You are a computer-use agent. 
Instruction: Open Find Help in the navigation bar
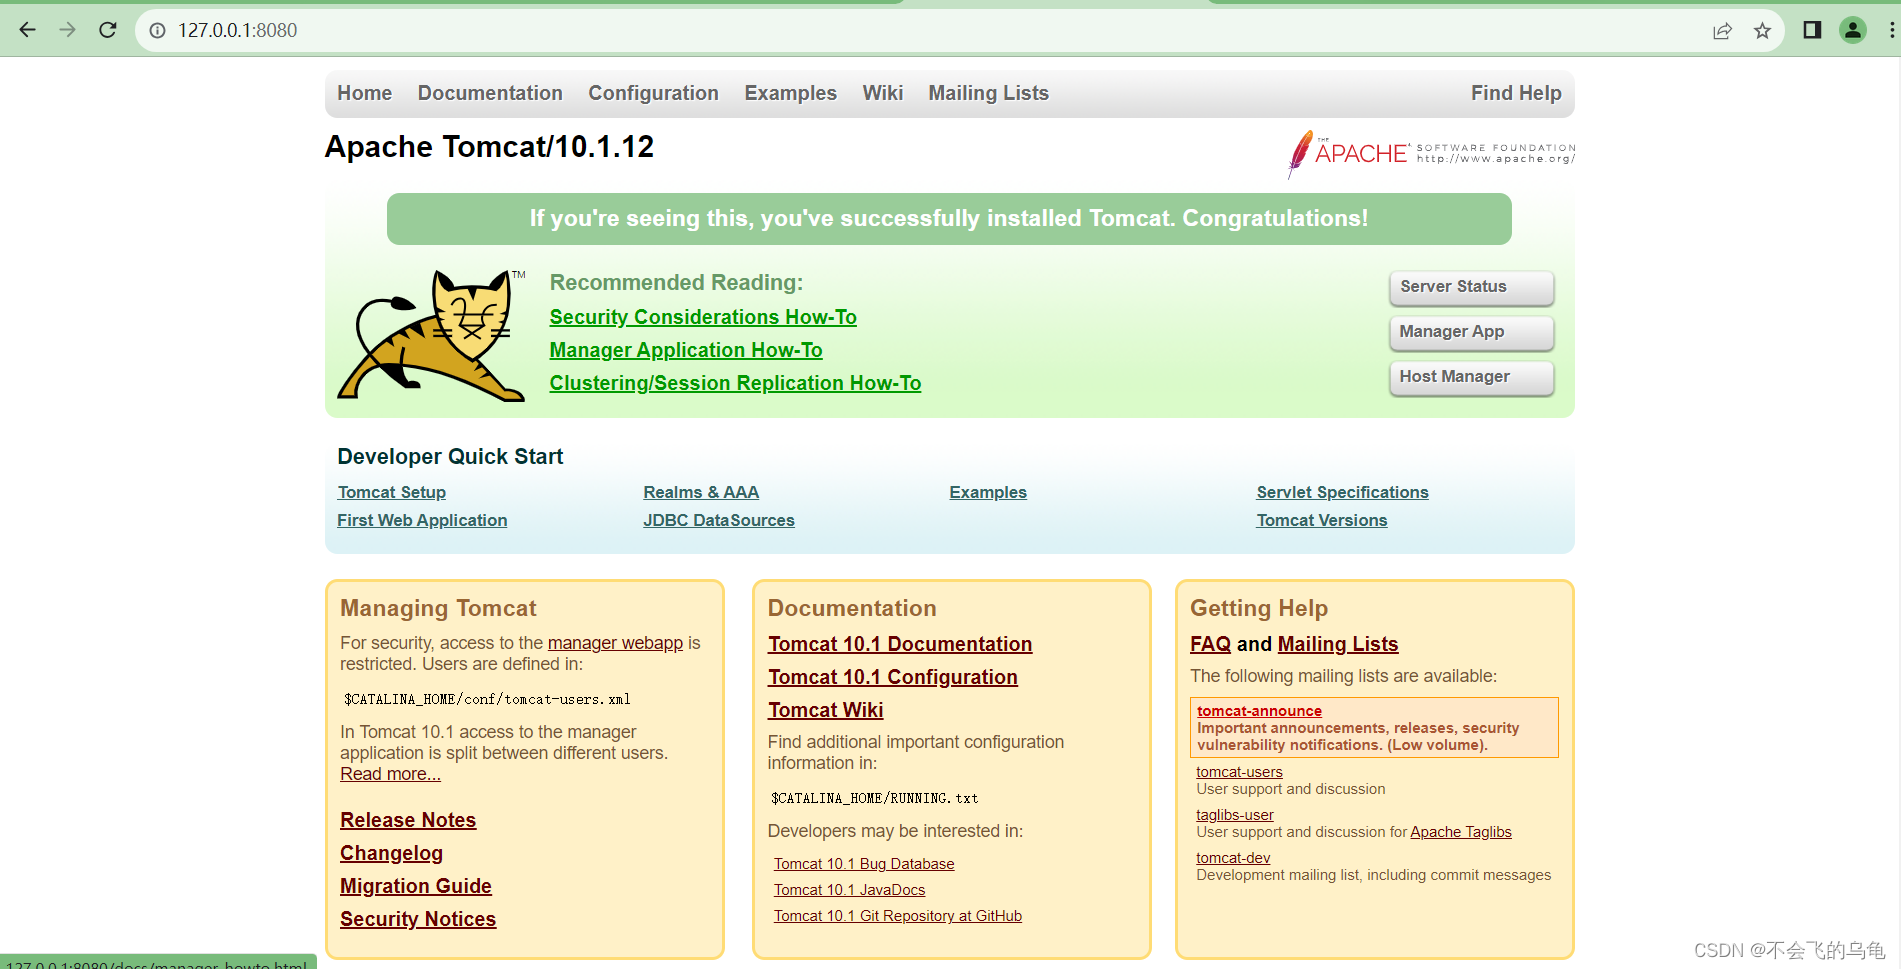pyautogui.click(x=1516, y=93)
